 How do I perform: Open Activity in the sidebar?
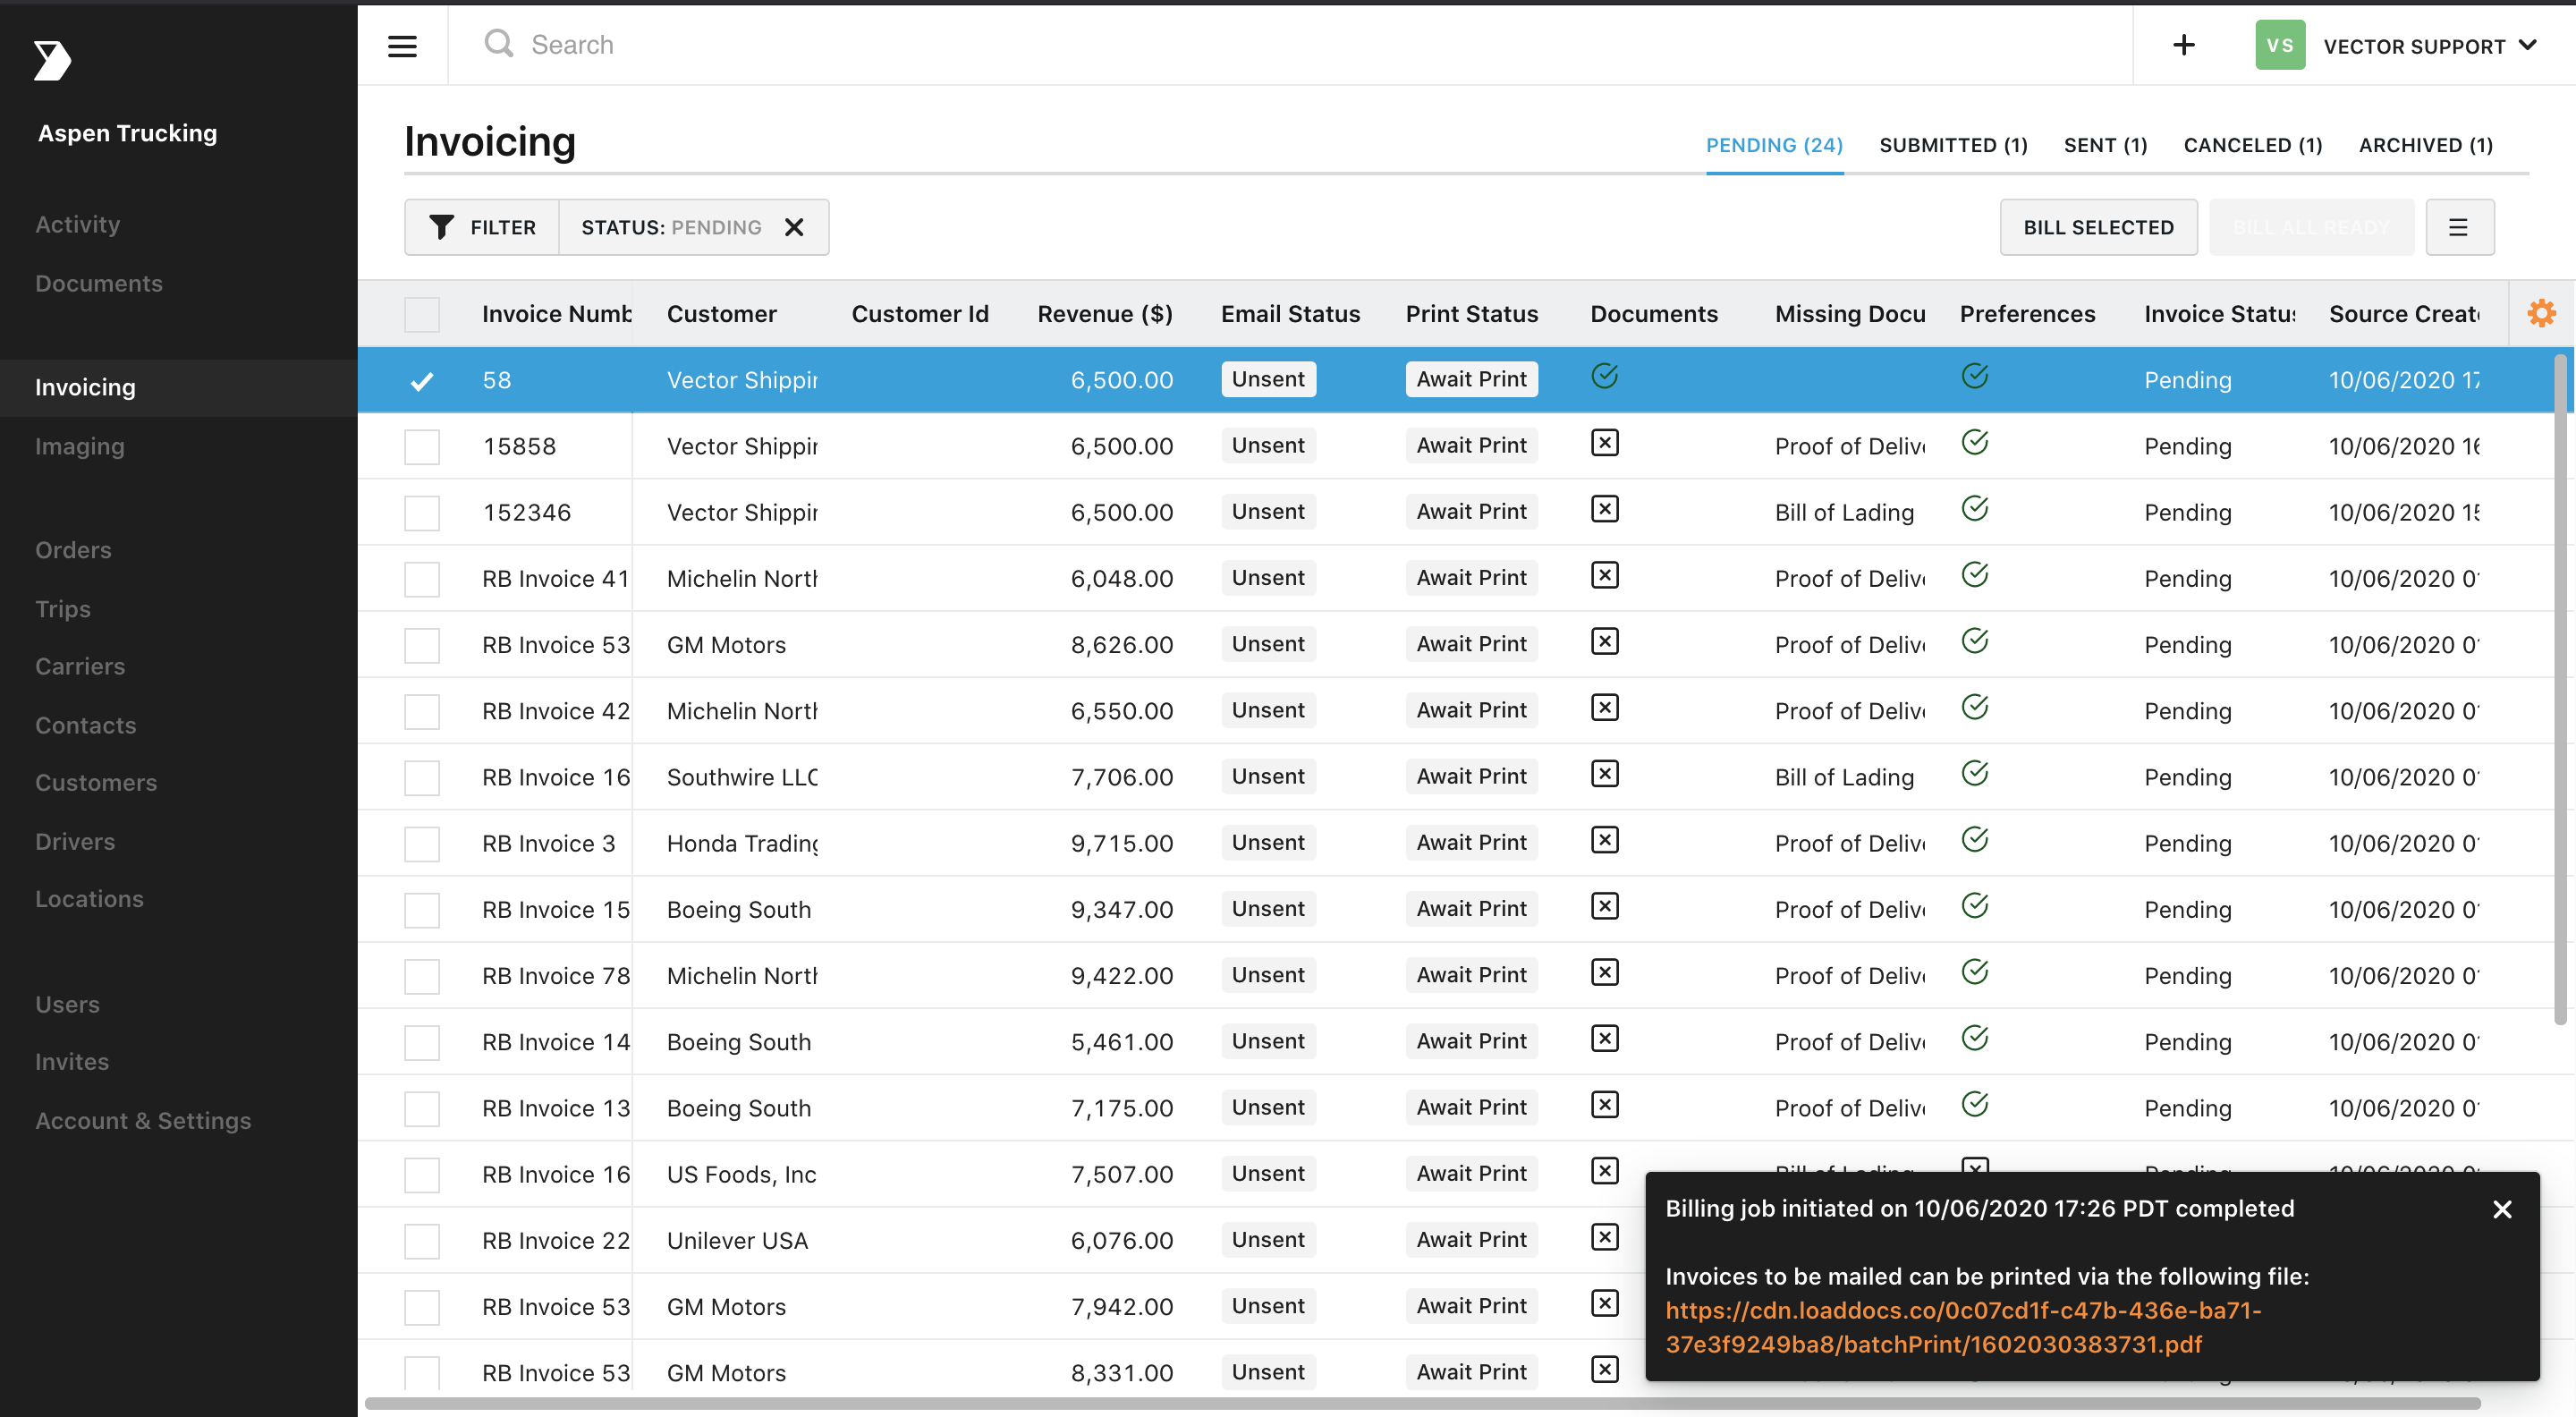(x=77, y=224)
